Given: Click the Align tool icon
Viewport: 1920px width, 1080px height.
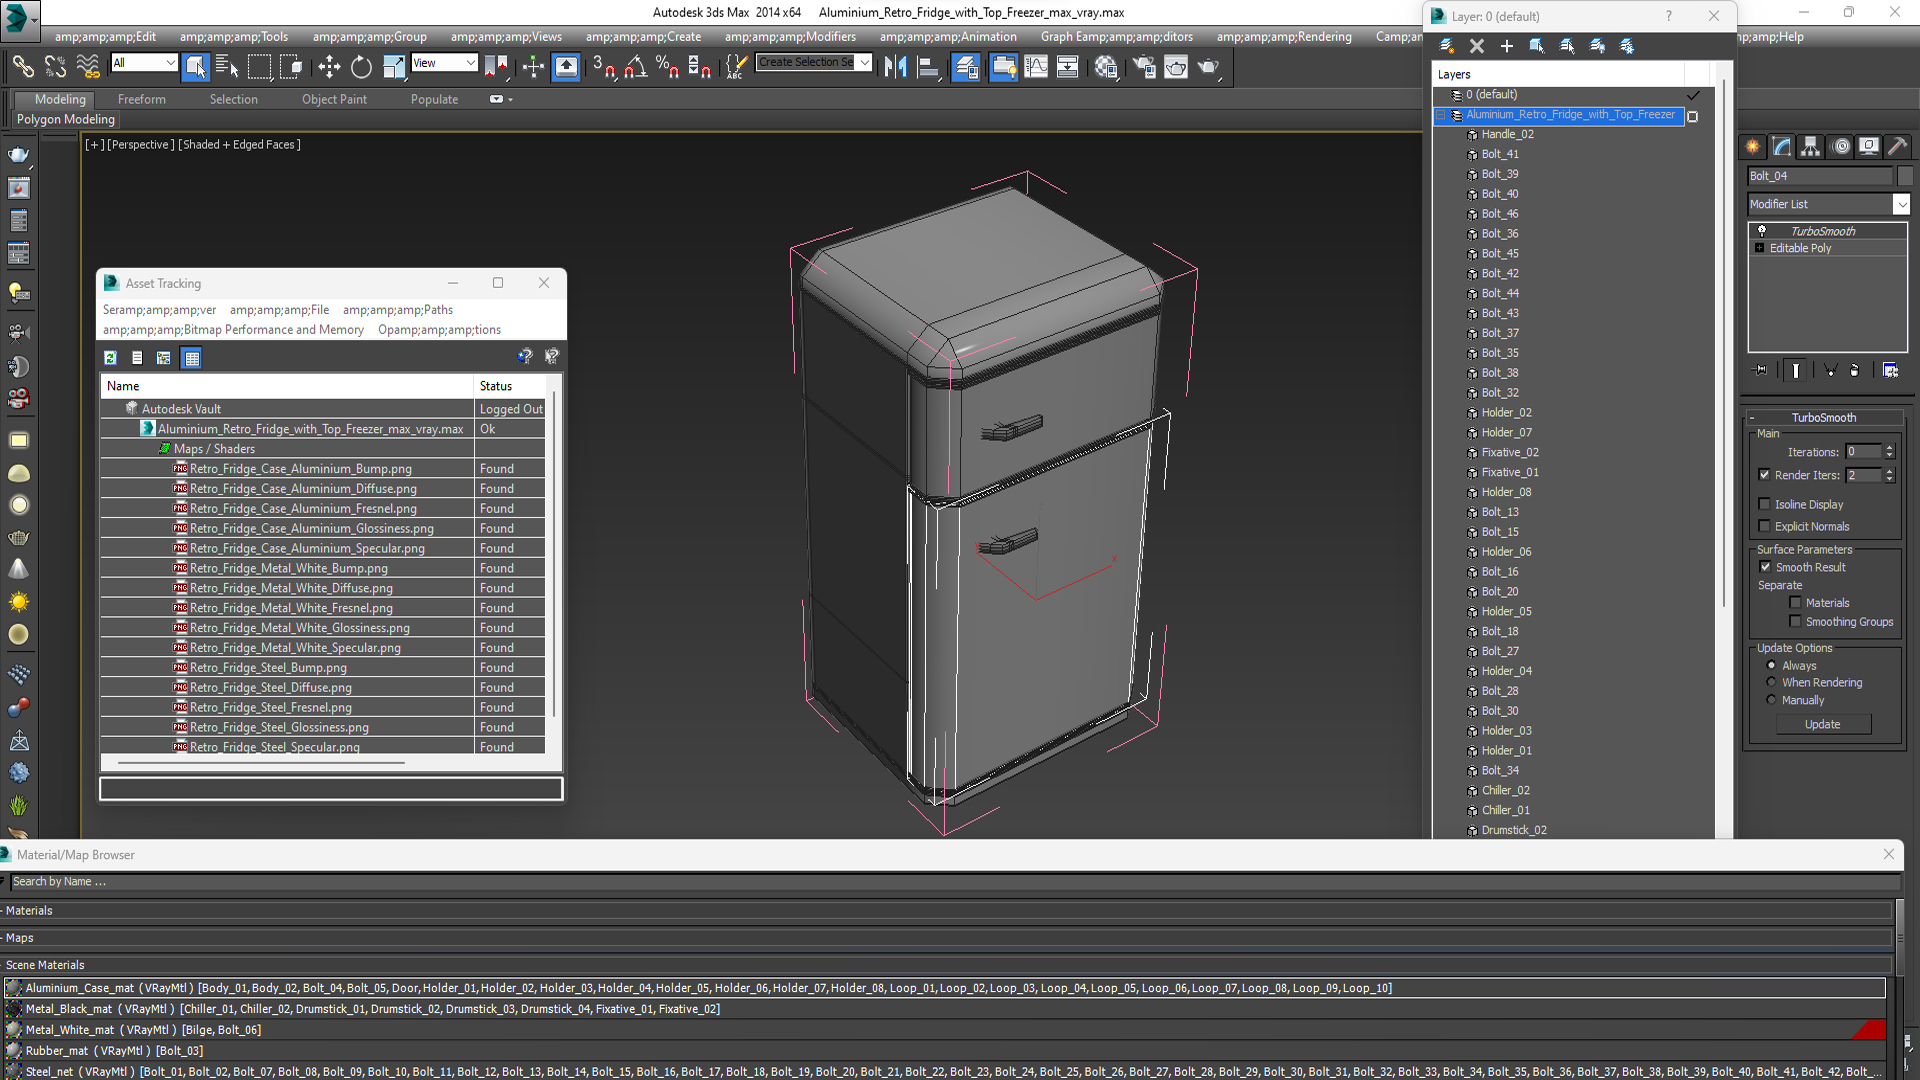Looking at the screenshot, I should [x=928, y=67].
